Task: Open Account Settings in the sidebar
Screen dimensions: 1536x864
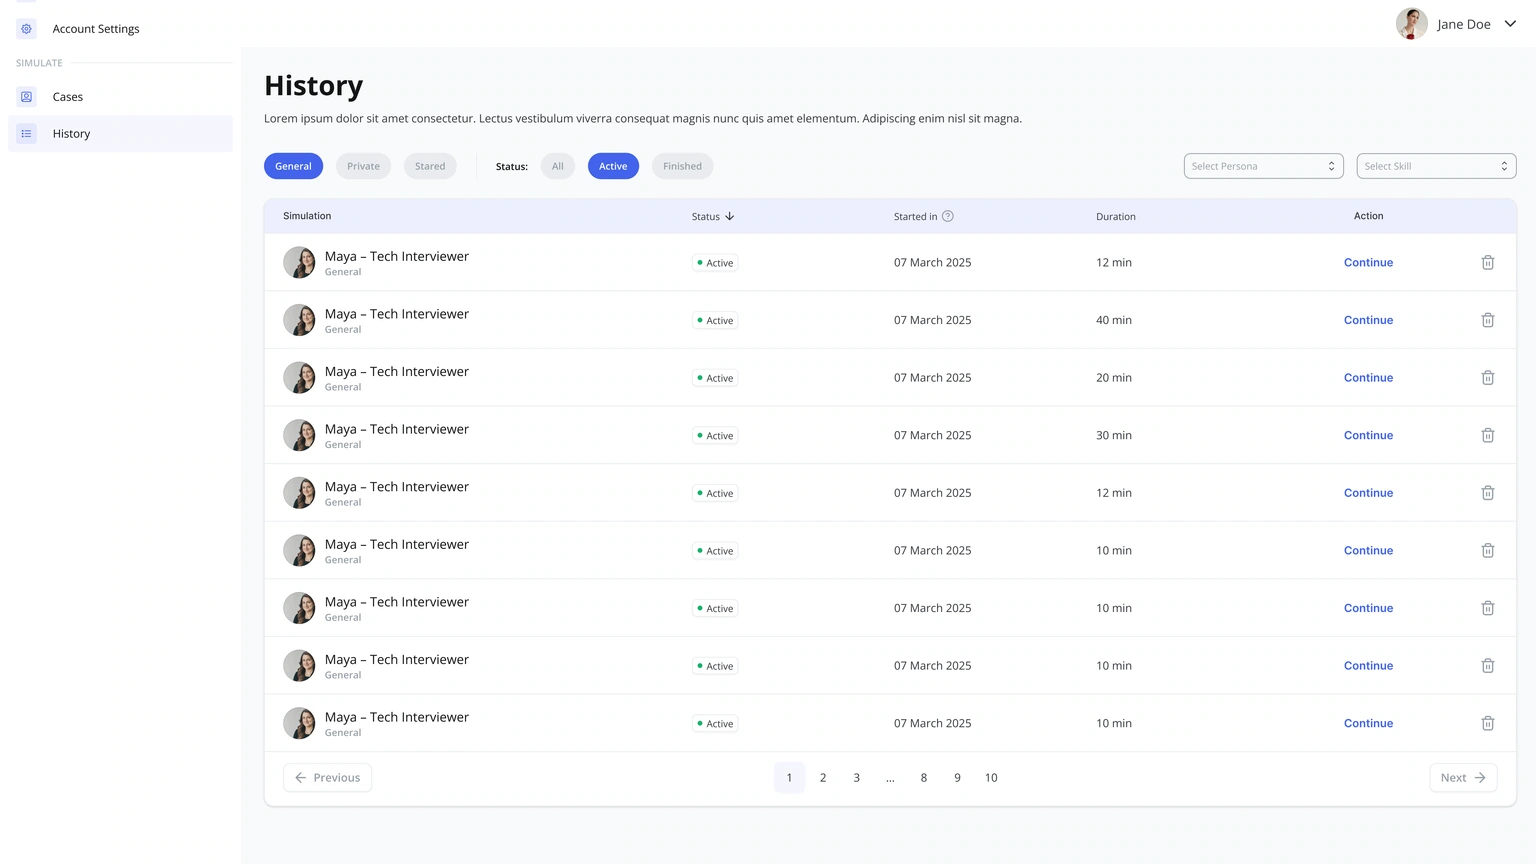Action: point(120,29)
